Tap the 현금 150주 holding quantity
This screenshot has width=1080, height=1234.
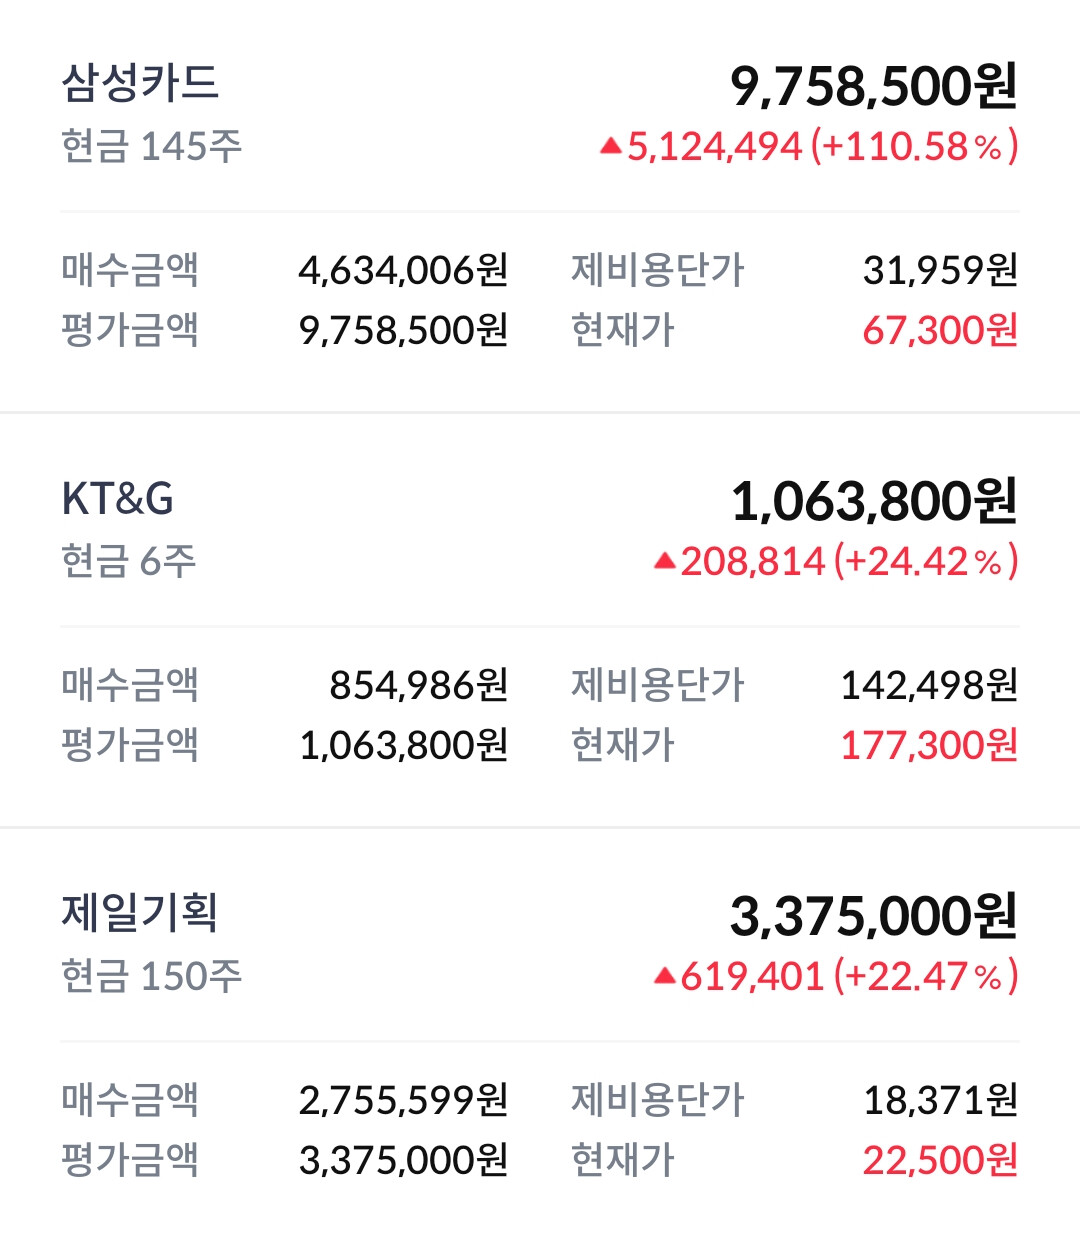(x=152, y=975)
